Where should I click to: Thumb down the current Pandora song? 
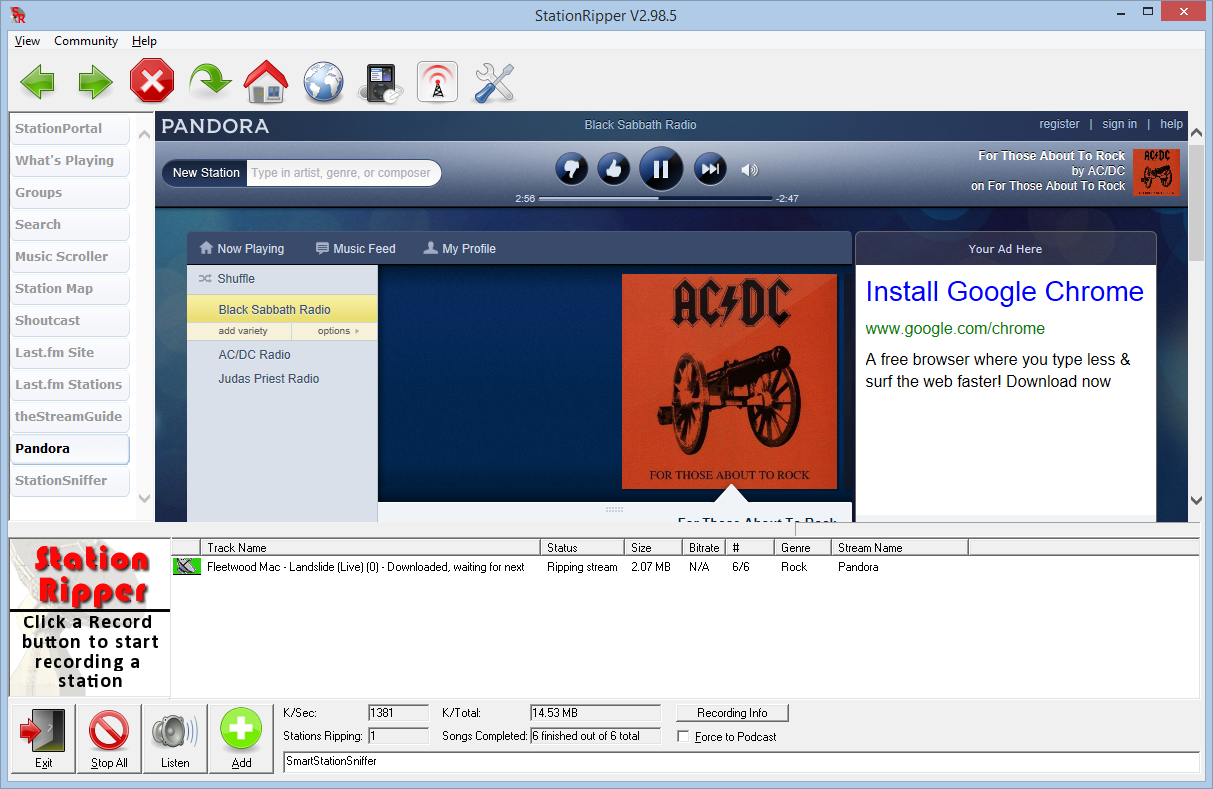pos(571,169)
